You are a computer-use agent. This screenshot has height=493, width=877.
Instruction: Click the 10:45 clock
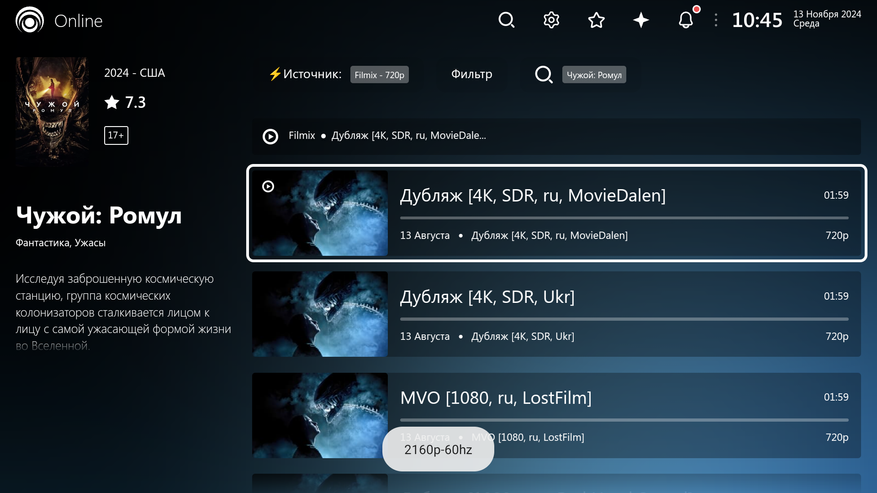pos(757,20)
